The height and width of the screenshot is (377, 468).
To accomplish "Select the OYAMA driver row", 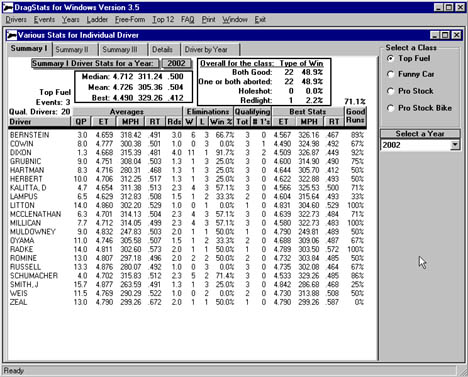I will point(187,240).
